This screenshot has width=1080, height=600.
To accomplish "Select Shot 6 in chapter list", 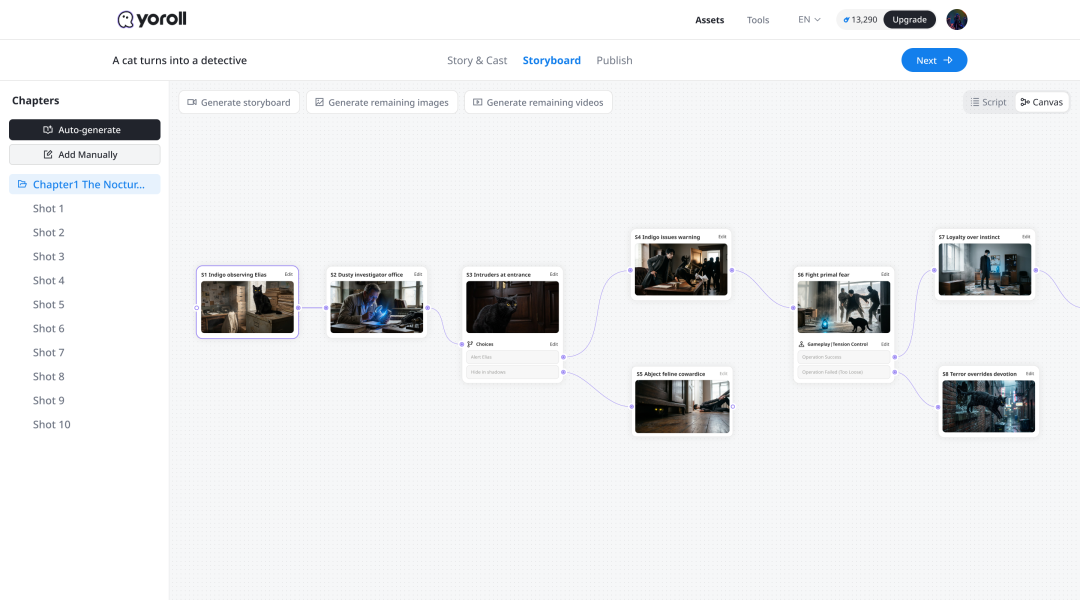I will [x=48, y=329].
